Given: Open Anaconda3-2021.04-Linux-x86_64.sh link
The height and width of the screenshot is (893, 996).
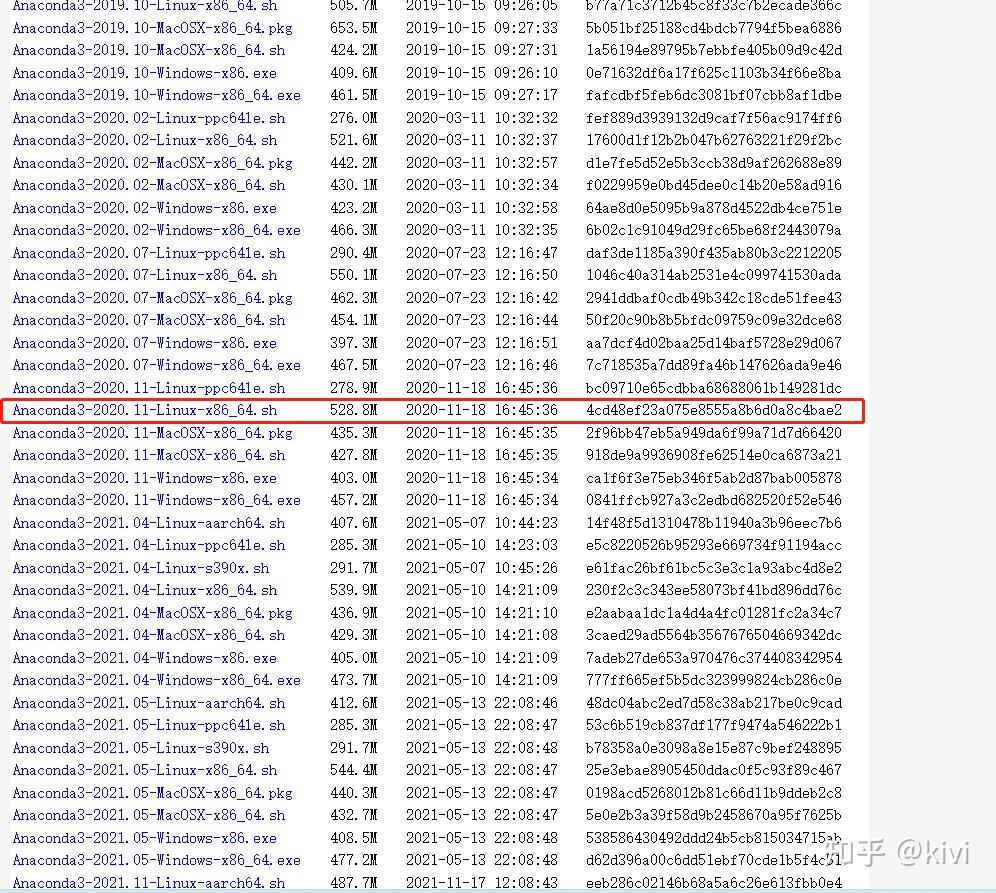Looking at the screenshot, I should (x=145, y=591).
